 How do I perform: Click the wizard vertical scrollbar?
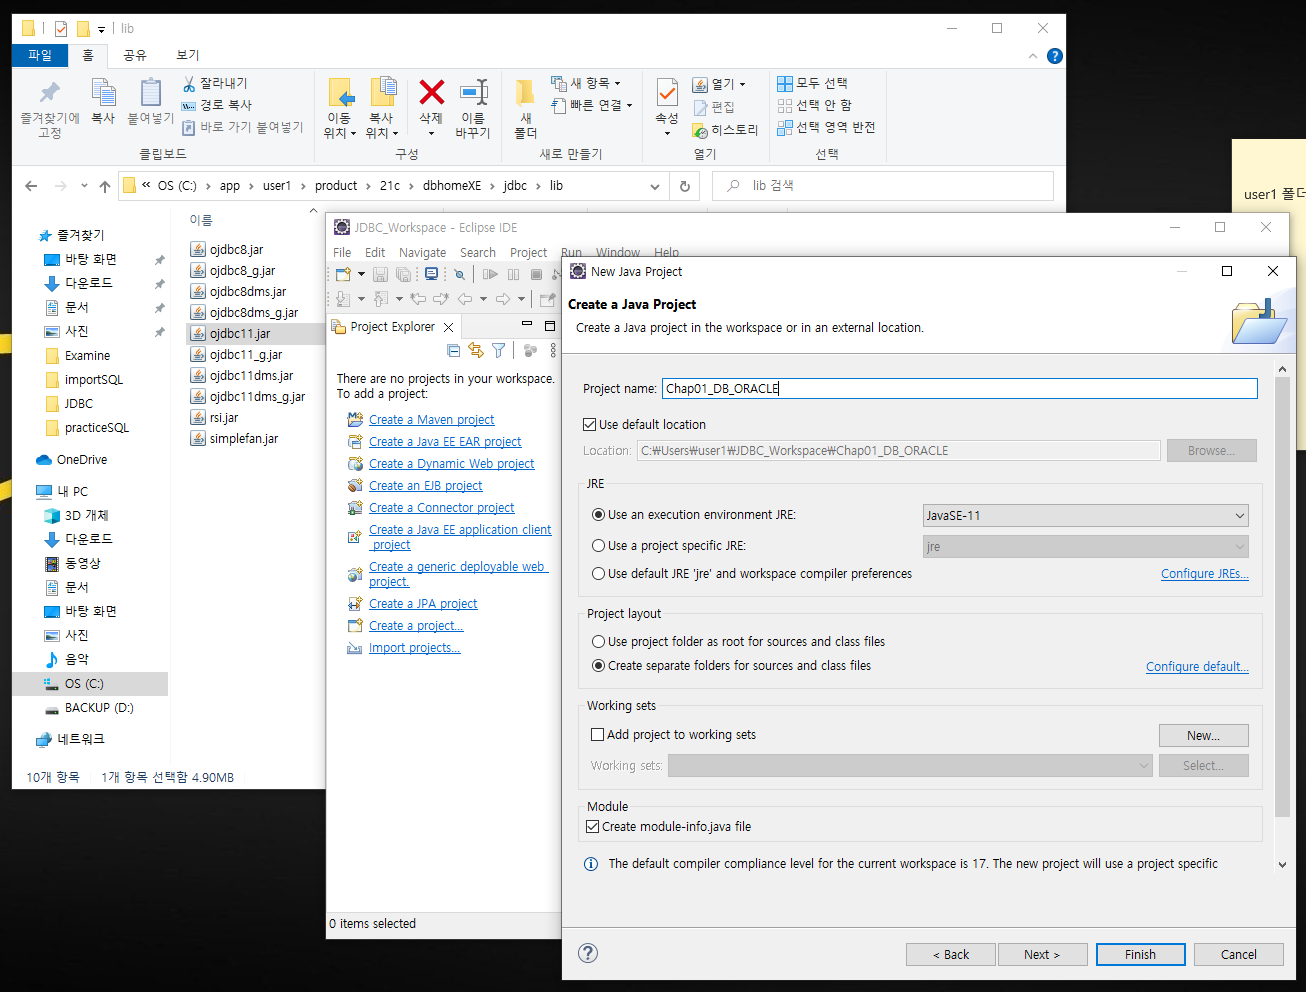pos(1282,598)
